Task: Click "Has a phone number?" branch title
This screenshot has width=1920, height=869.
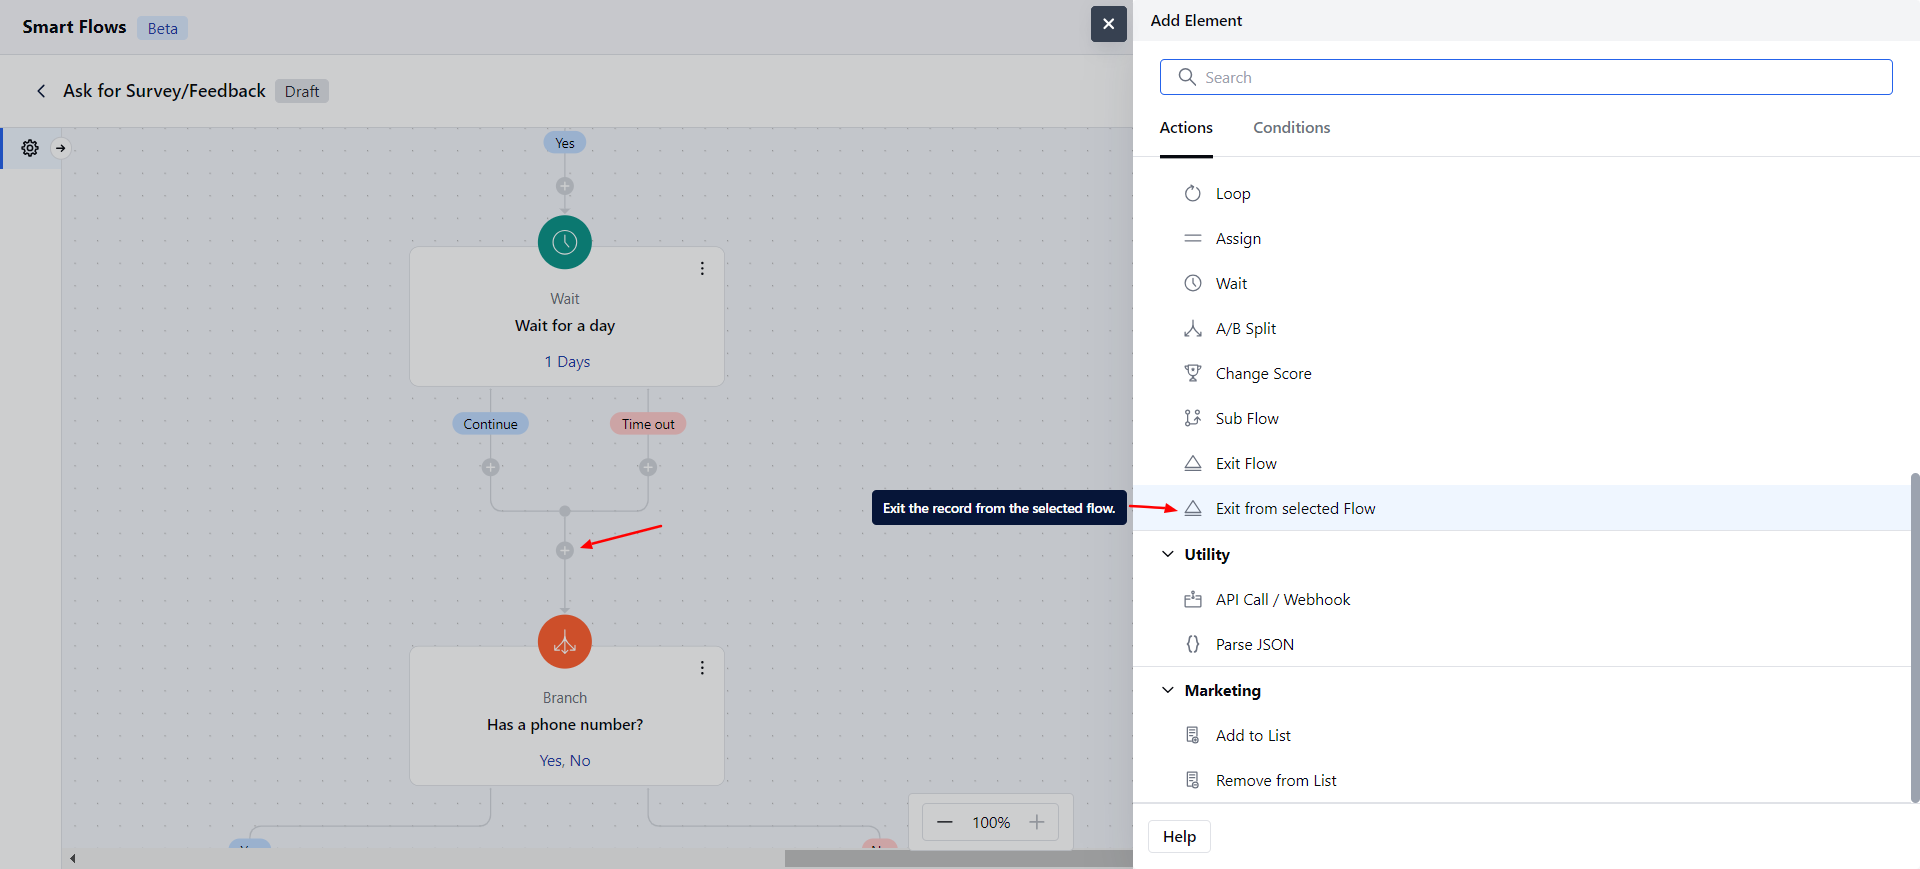Action: pos(565,724)
